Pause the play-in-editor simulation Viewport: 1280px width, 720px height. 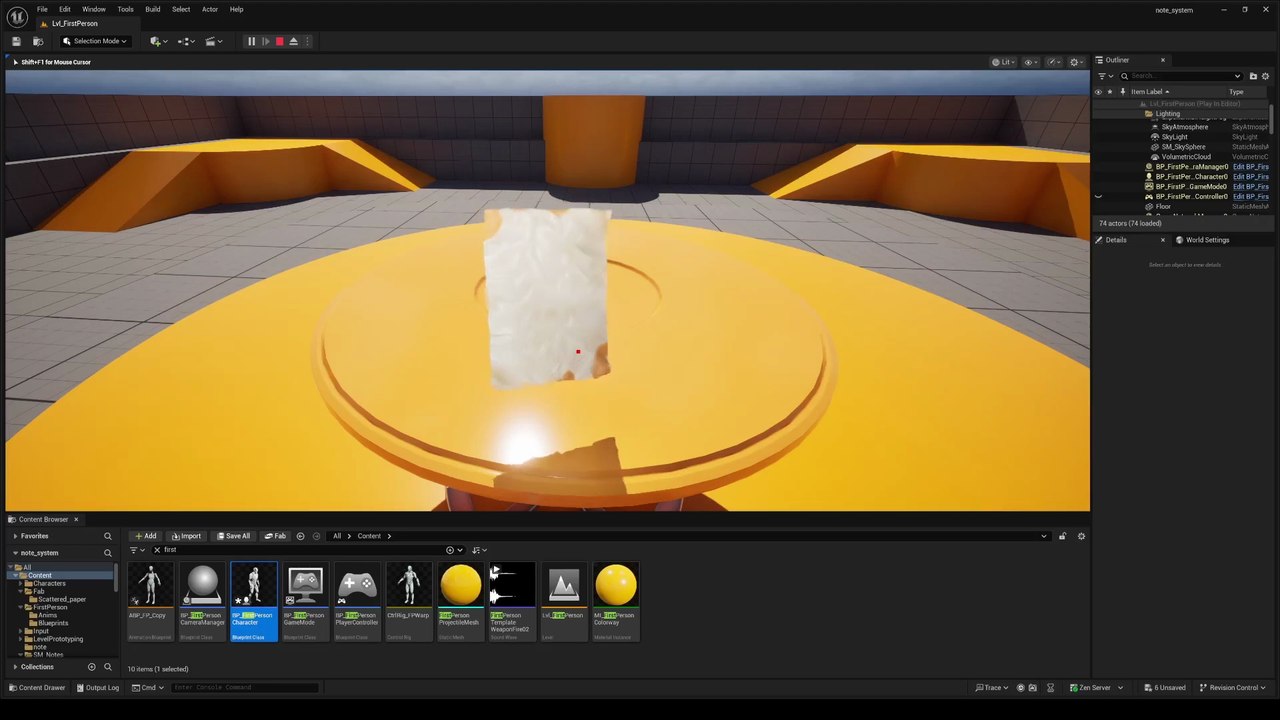[251, 41]
